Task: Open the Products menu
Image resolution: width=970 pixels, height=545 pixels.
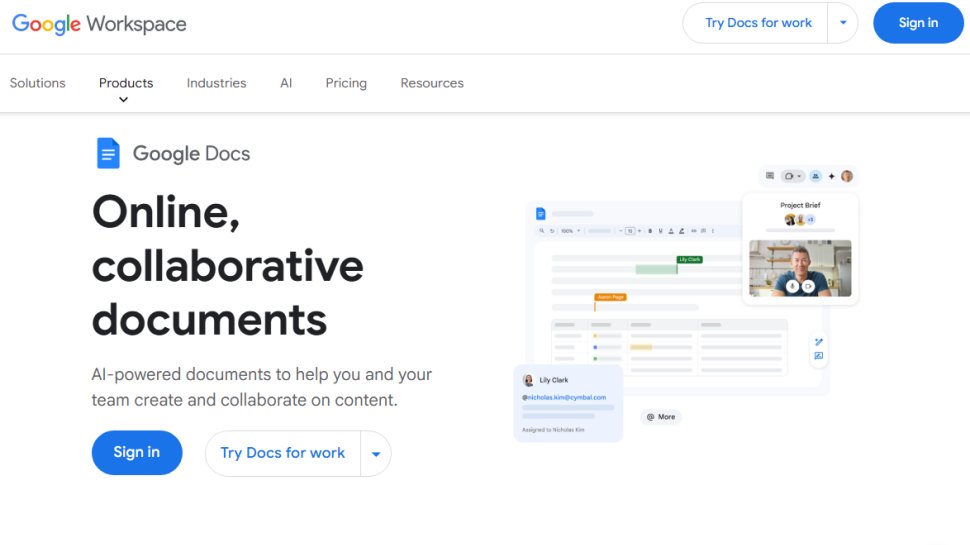Action: (x=126, y=83)
